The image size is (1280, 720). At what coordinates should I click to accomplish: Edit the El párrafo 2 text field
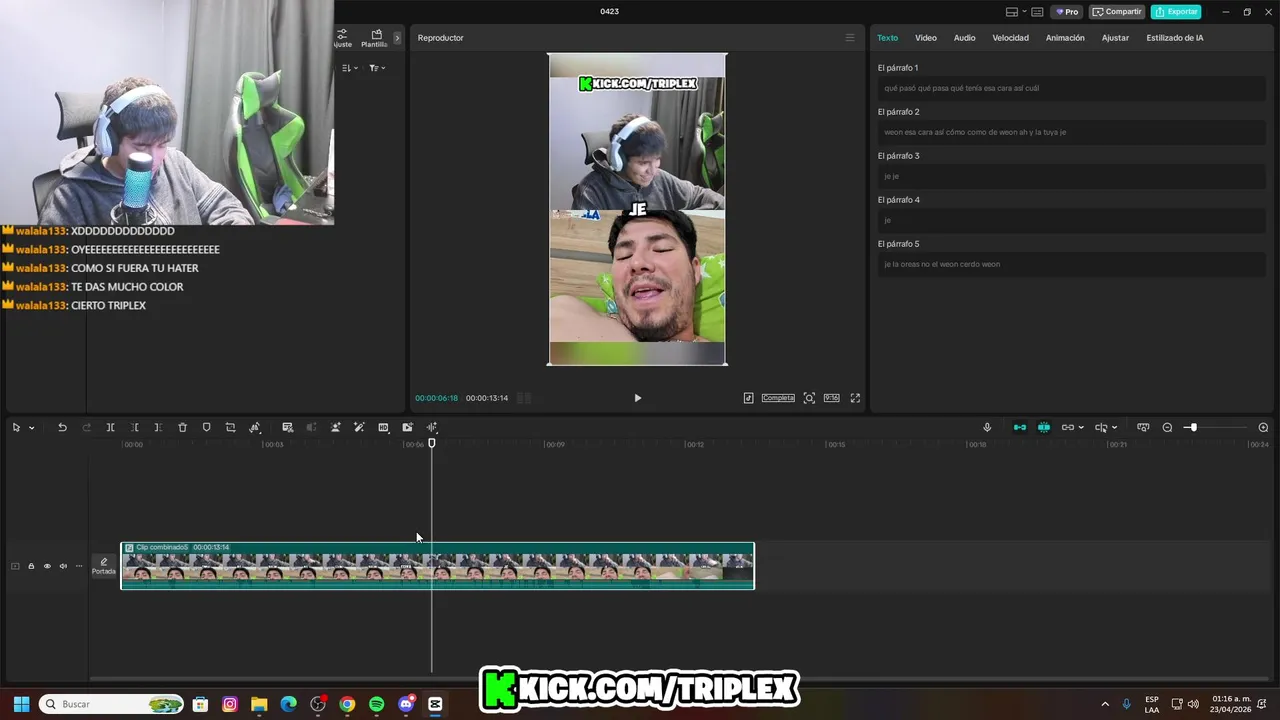[x=1070, y=132]
